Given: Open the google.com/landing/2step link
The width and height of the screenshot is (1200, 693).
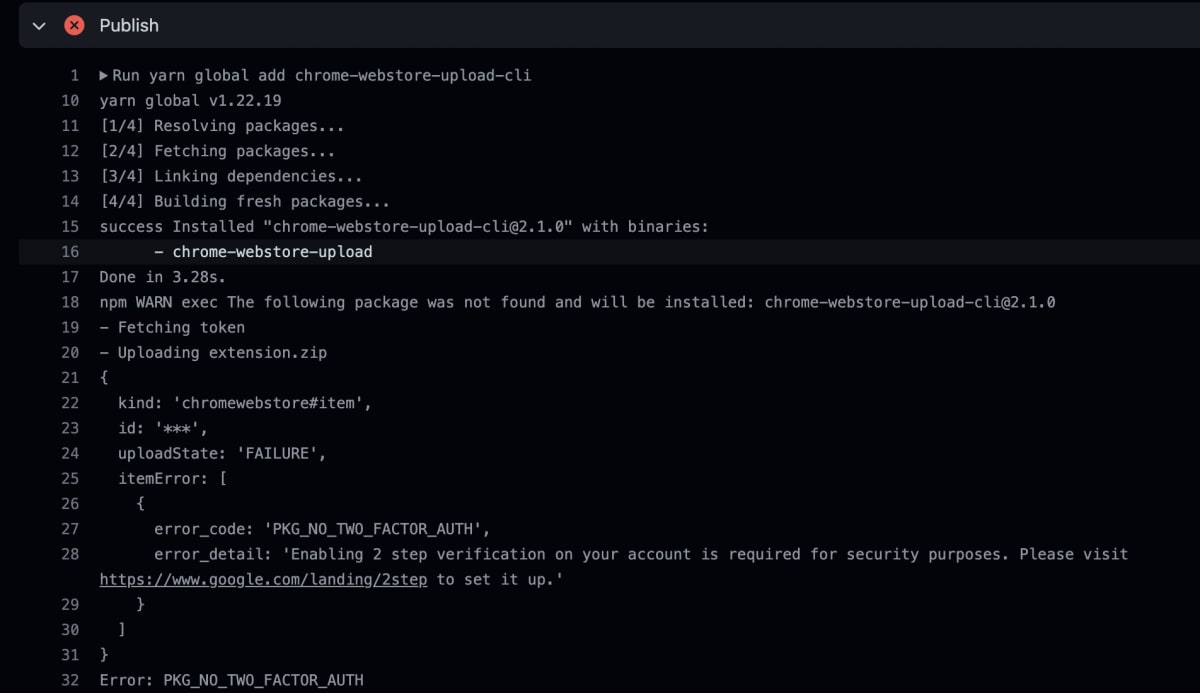Looking at the screenshot, I should click(263, 579).
